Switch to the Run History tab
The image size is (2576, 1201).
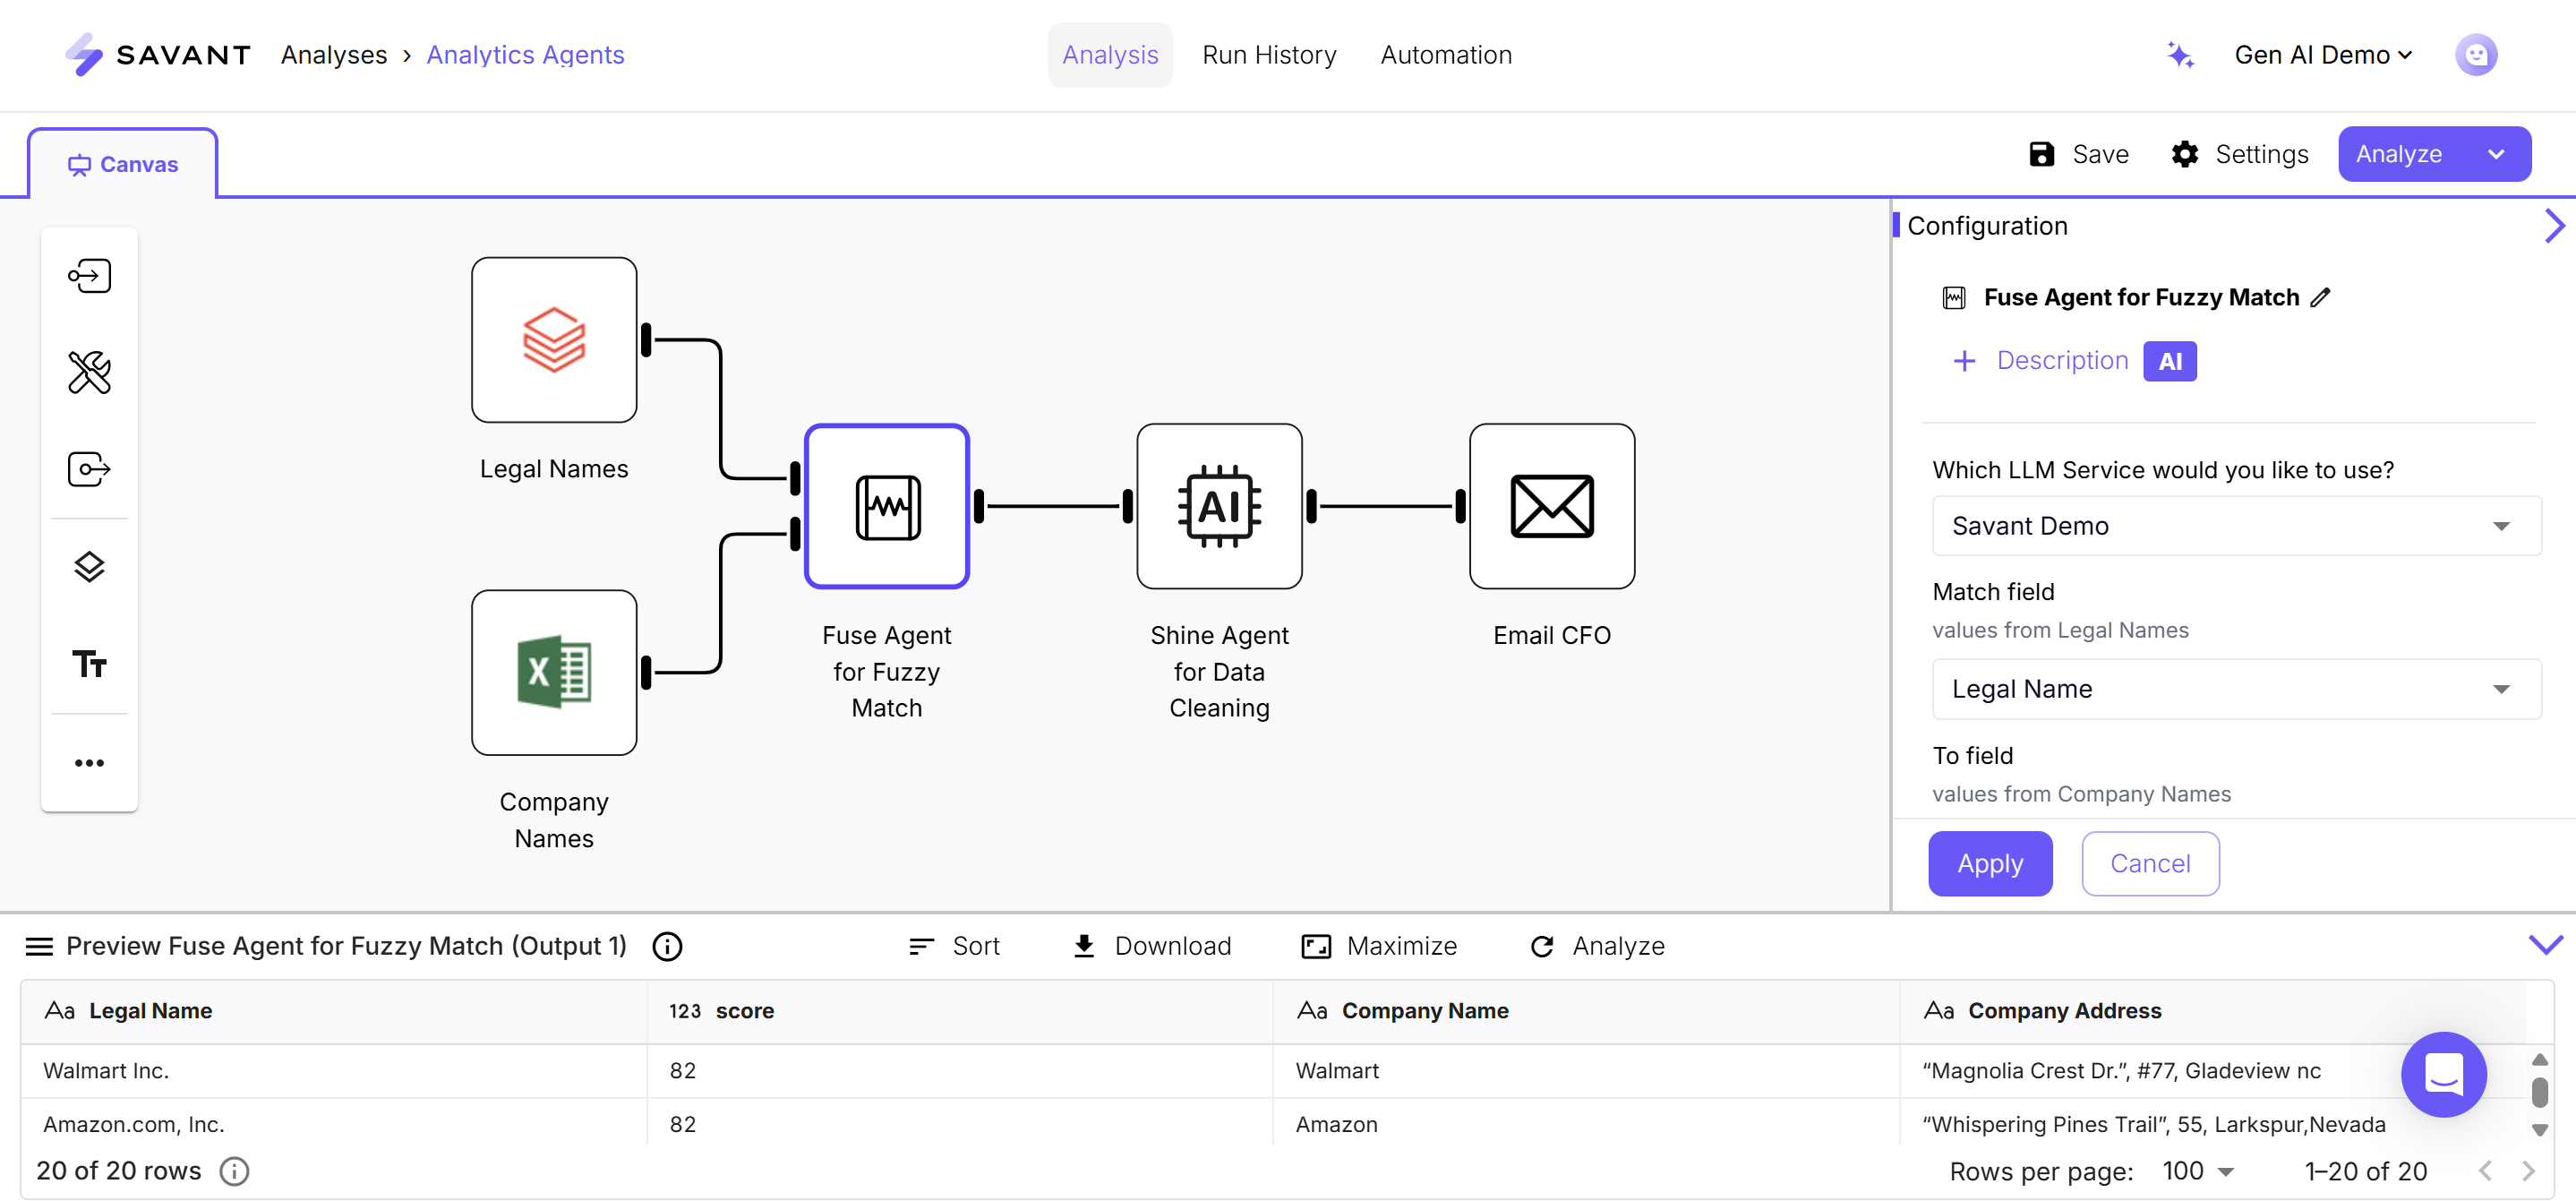[x=1269, y=55]
